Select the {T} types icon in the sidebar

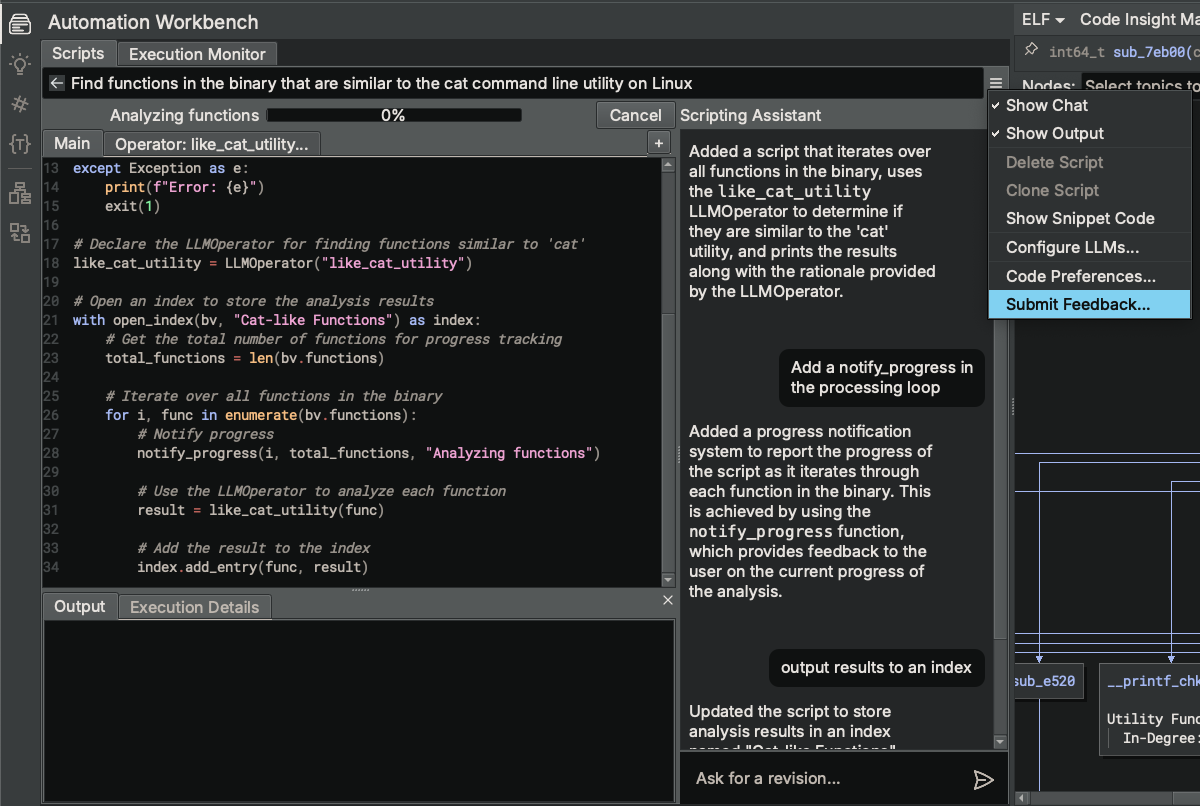point(18,145)
